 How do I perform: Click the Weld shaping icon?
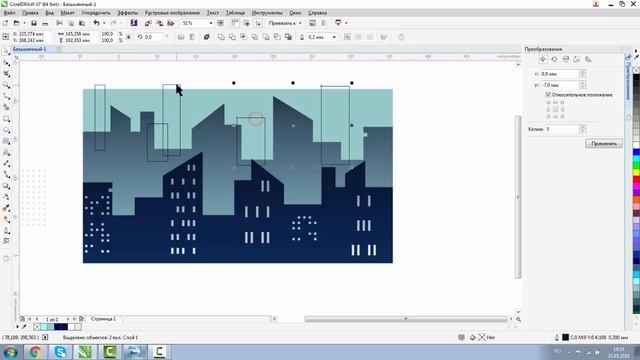pos(221,37)
